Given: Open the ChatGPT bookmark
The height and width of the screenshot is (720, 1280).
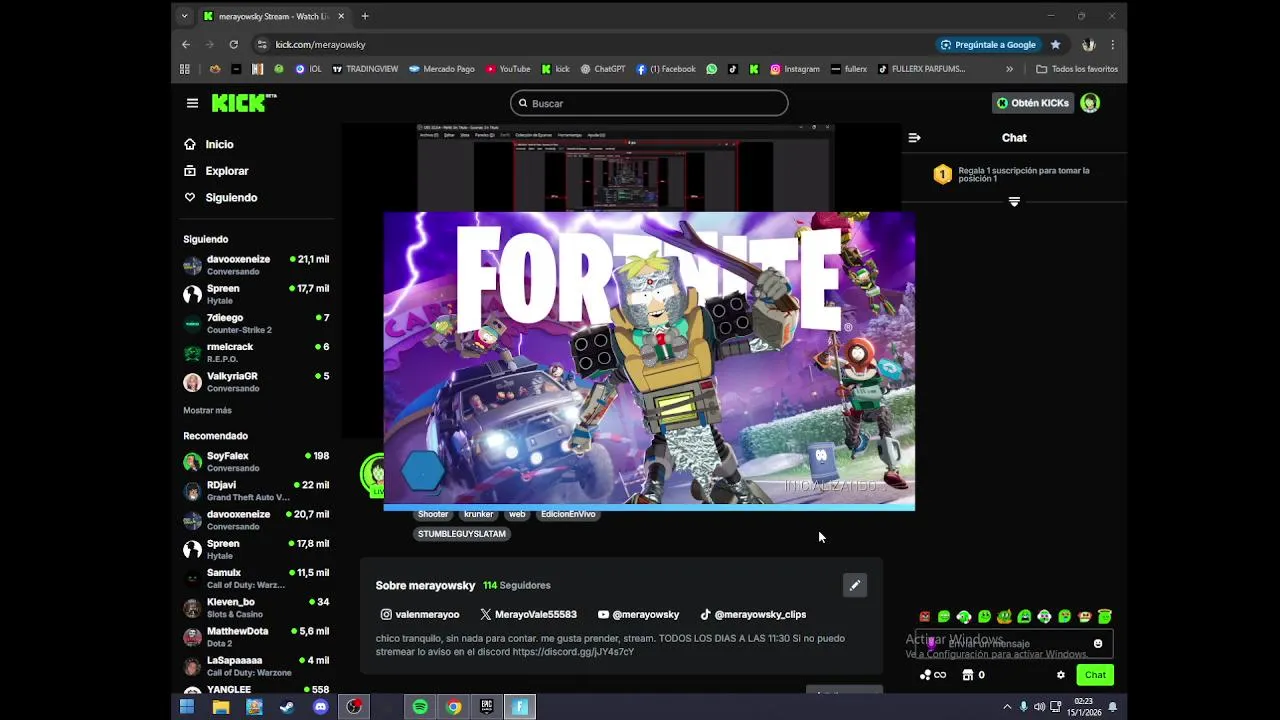Looking at the screenshot, I should (603, 69).
